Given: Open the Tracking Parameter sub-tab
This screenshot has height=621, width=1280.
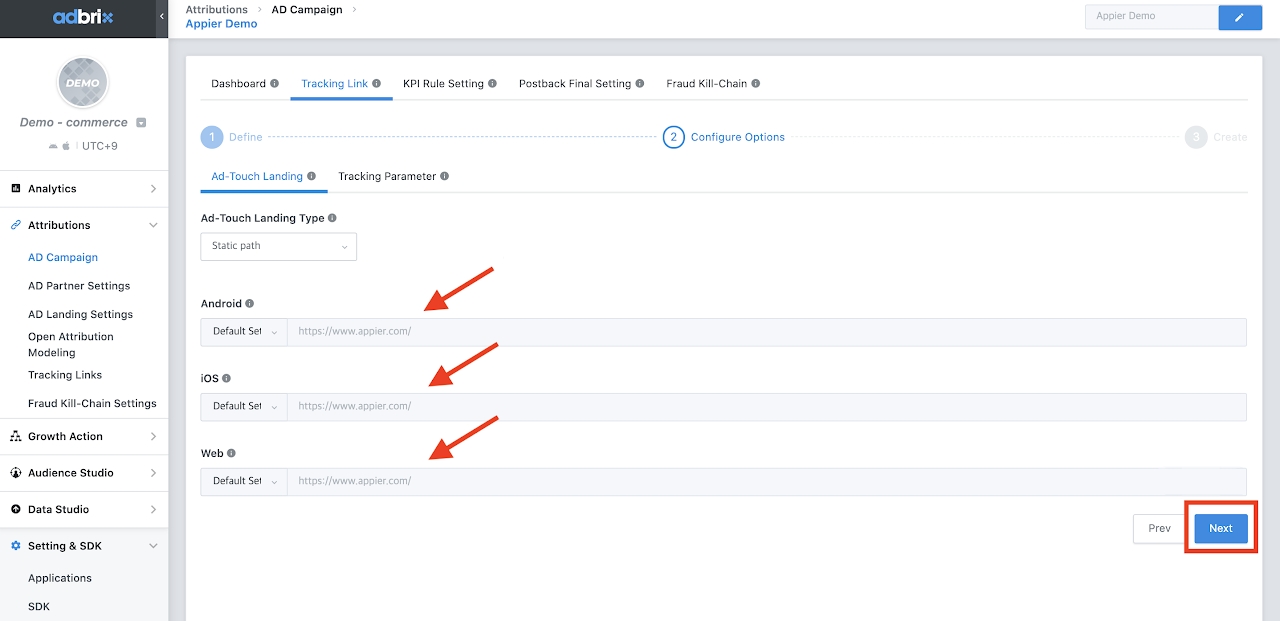Looking at the screenshot, I should click(x=387, y=177).
